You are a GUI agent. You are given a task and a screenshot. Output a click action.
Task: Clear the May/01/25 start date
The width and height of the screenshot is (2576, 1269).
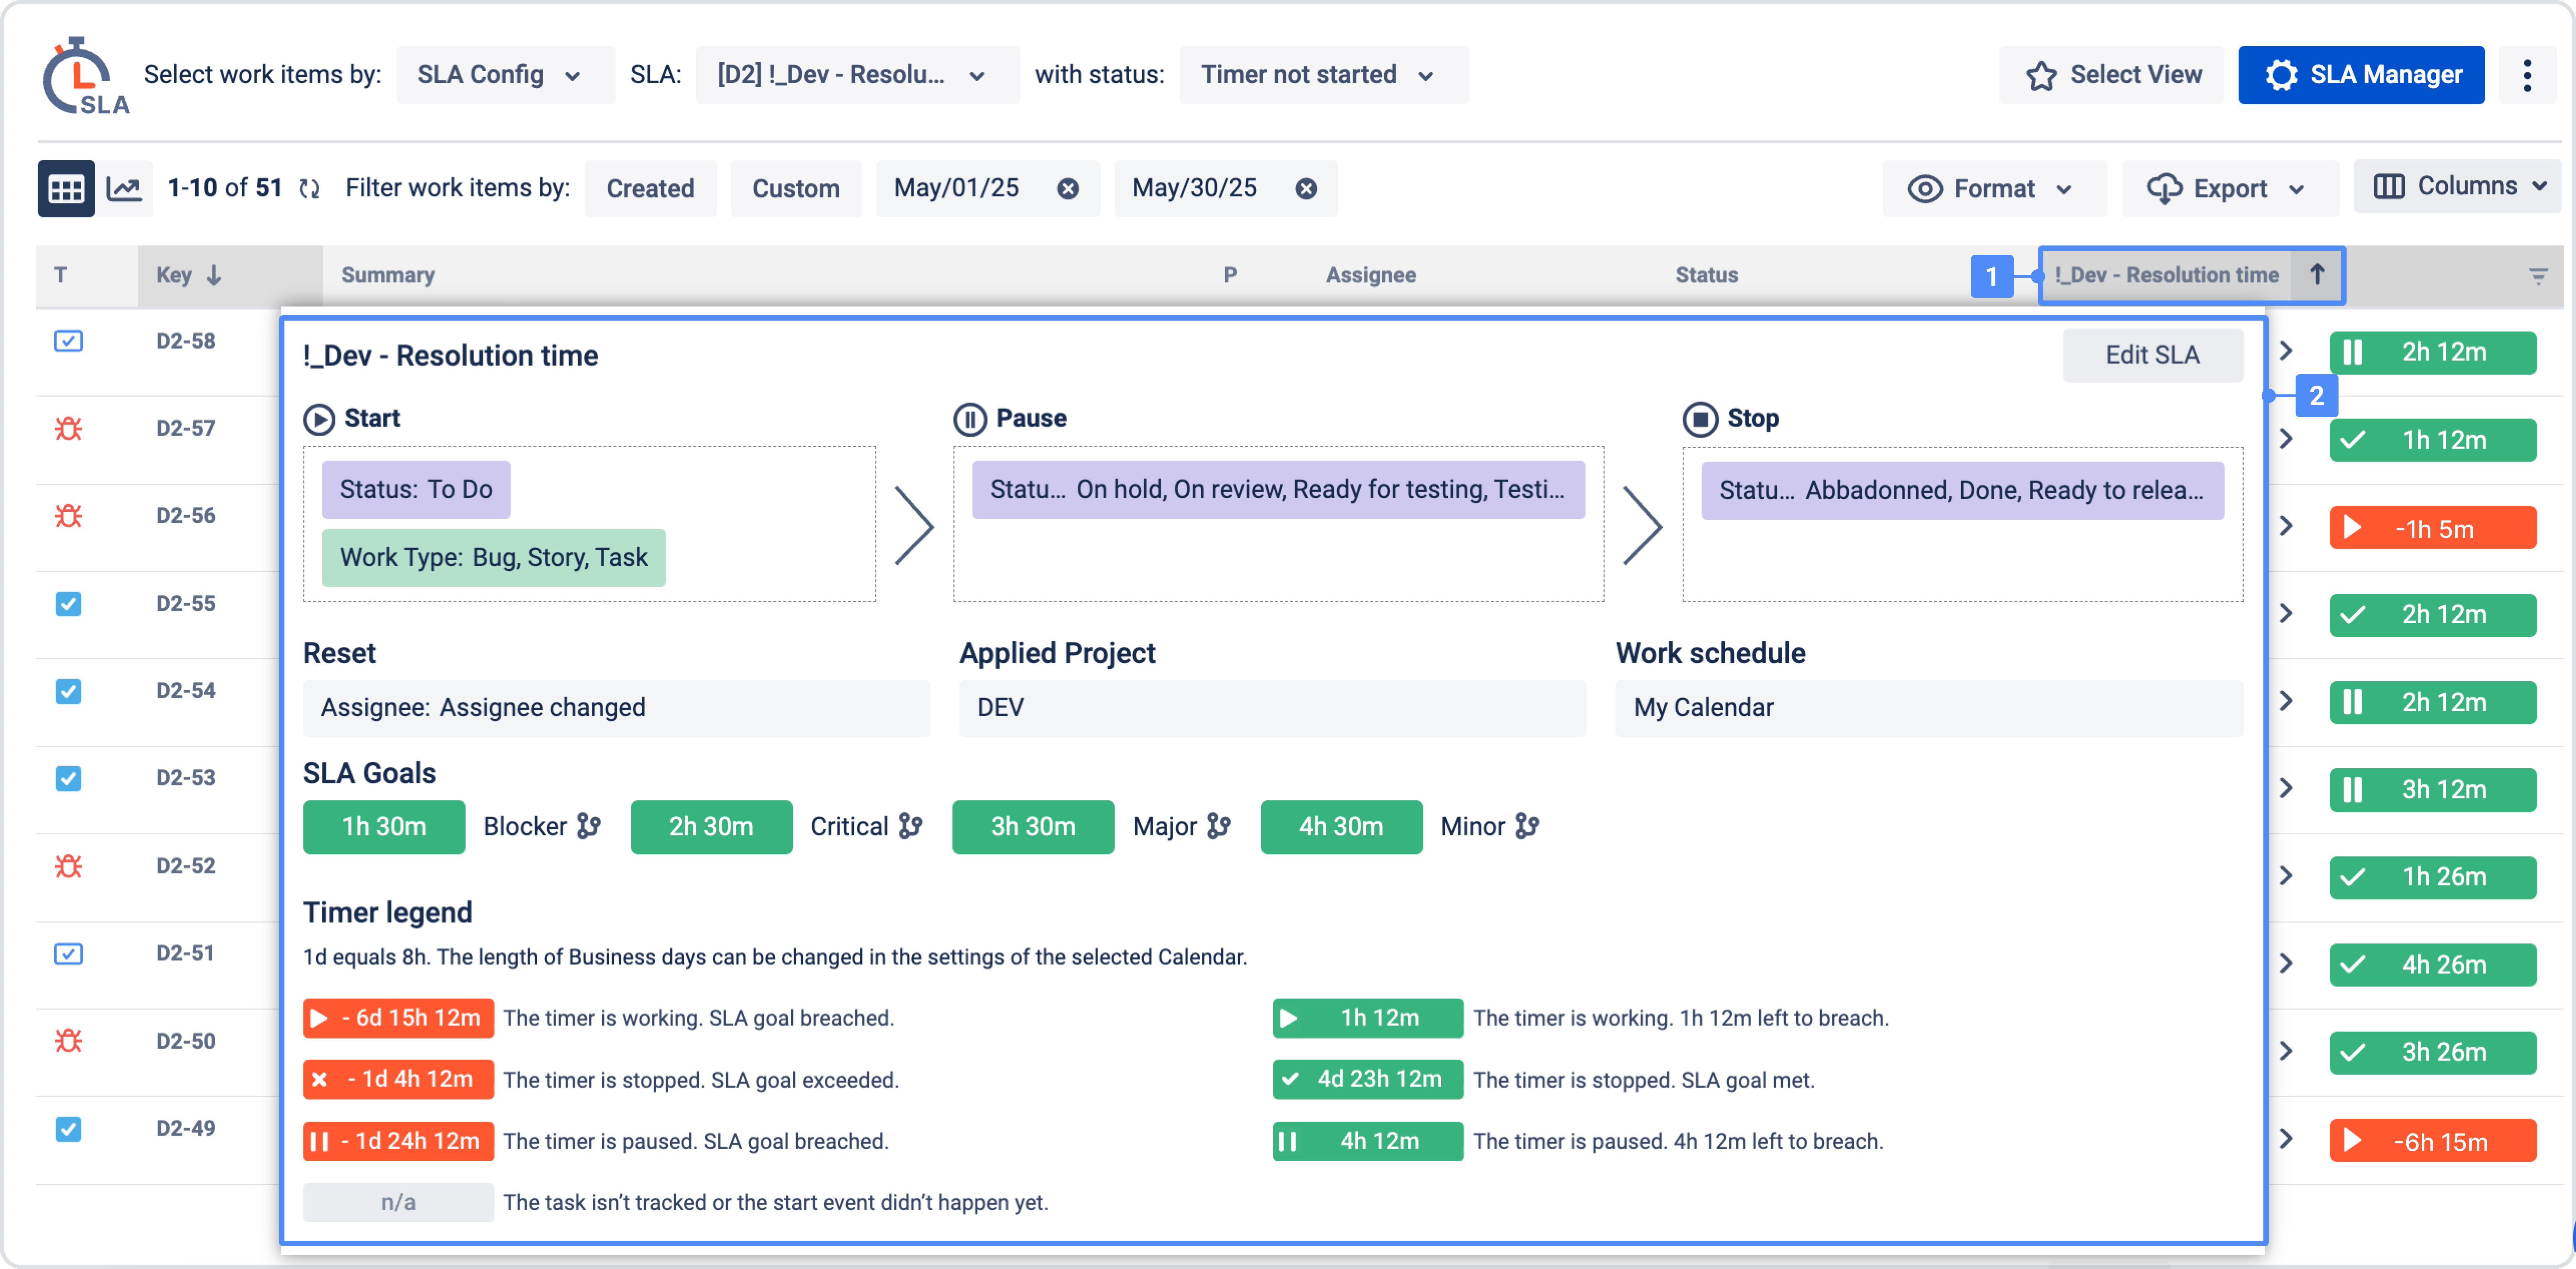(x=1068, y=188)
